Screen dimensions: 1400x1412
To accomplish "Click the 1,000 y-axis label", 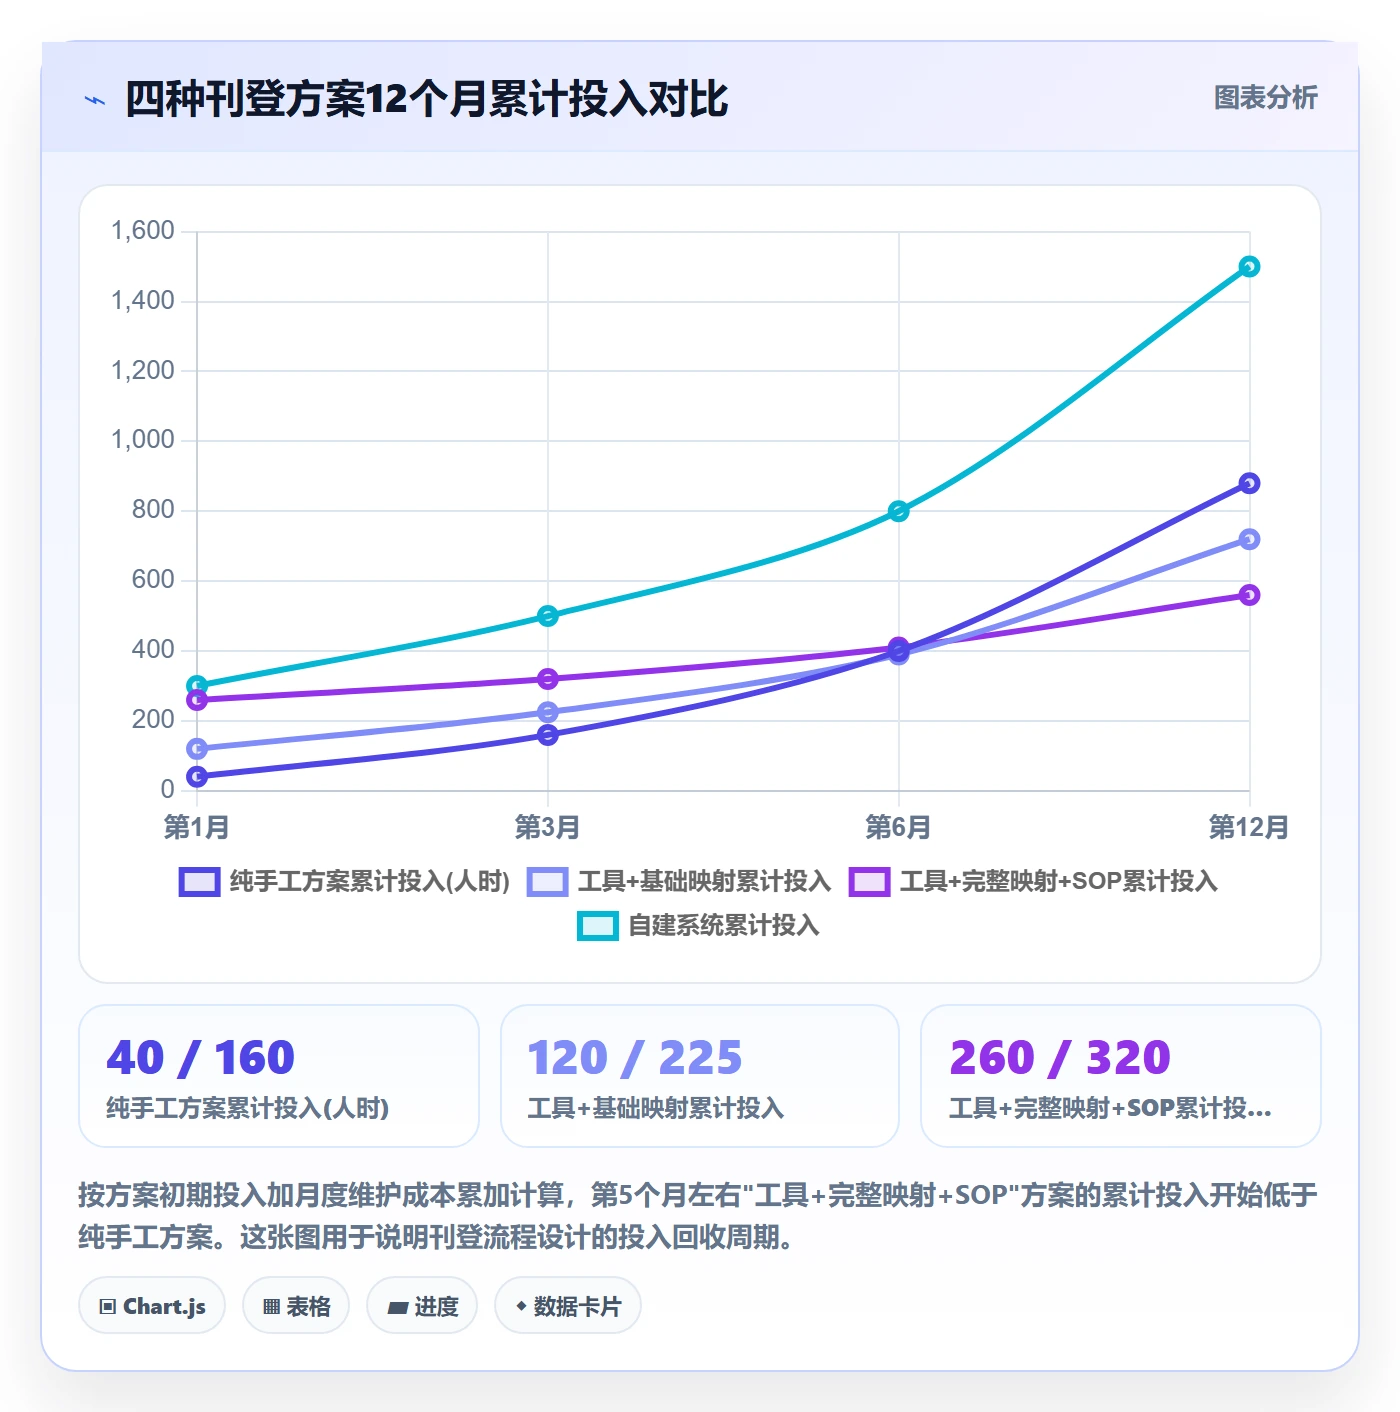I will coord(142,440).
